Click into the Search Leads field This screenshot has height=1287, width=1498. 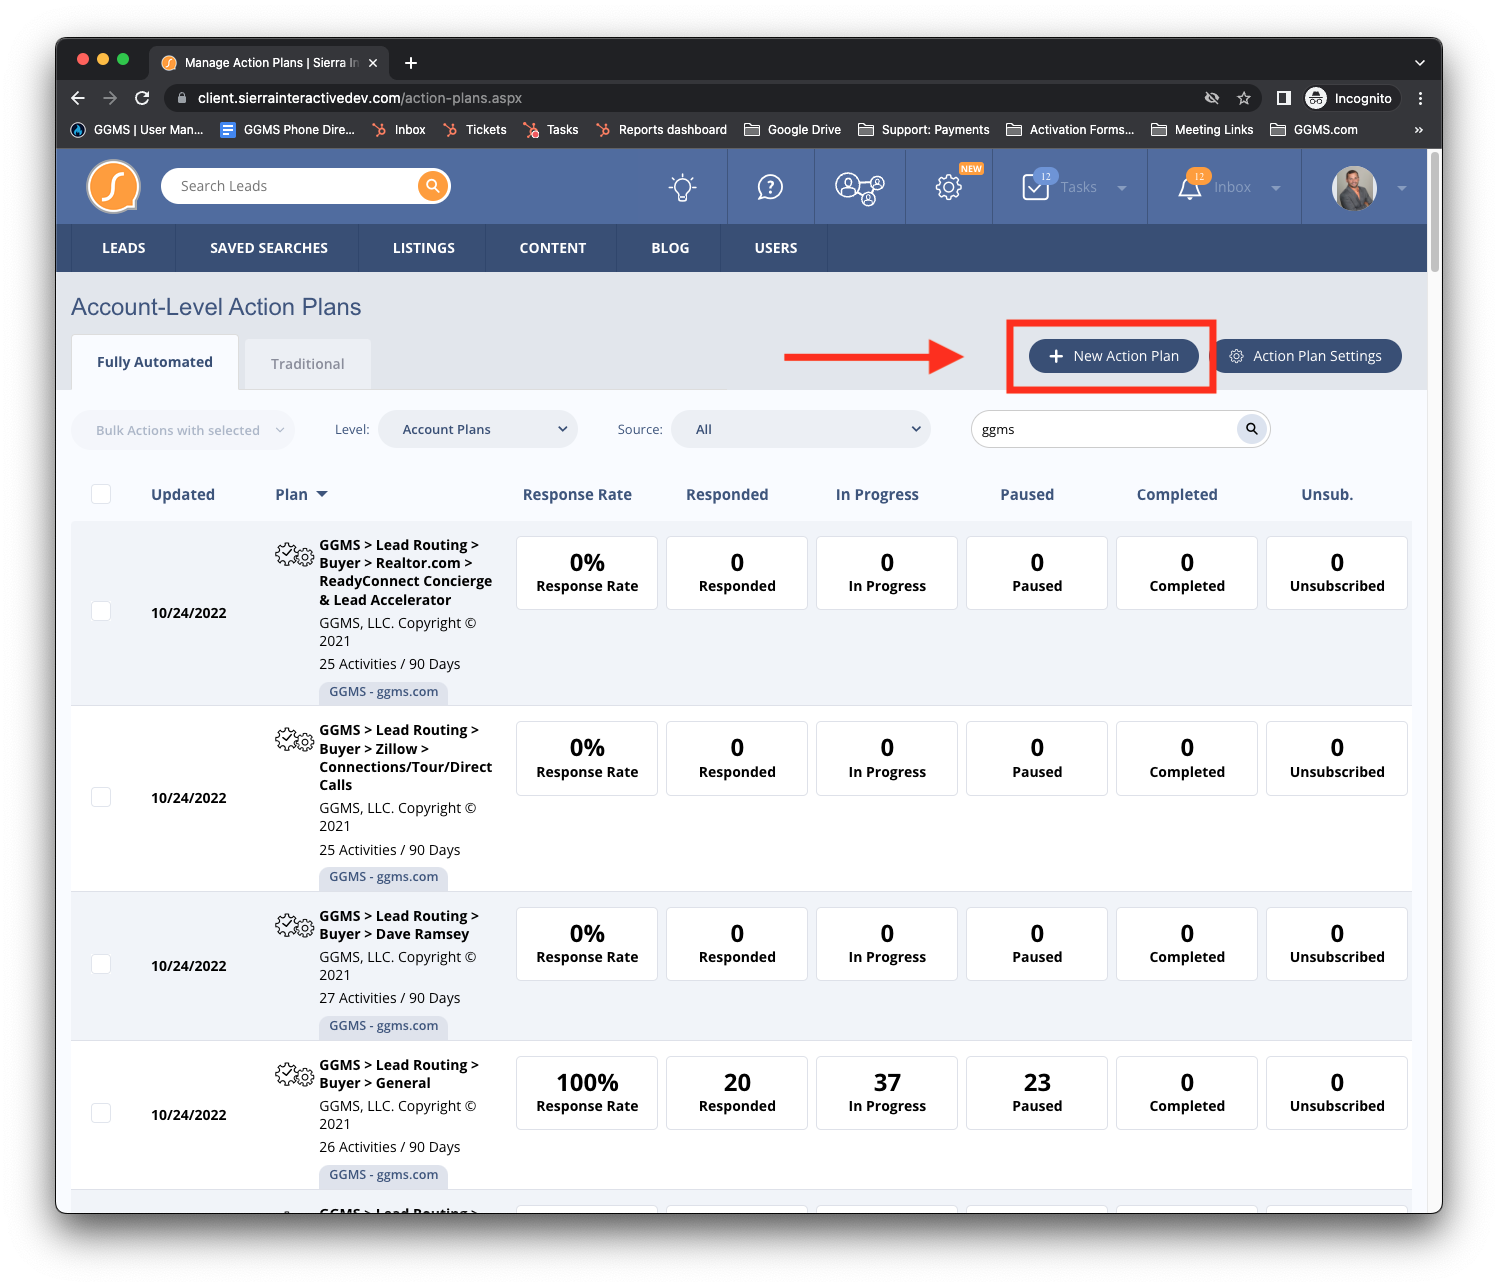coord(290,186)
